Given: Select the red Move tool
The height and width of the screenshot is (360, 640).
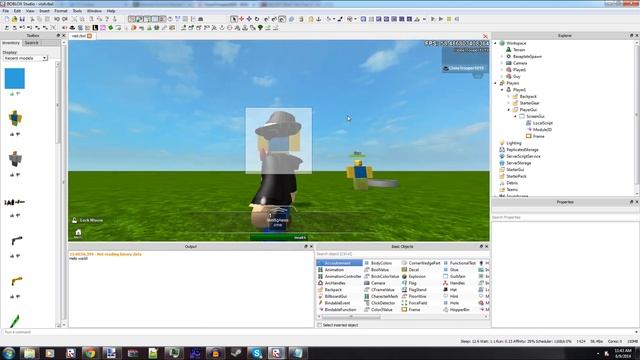Looking at the screenshot, I should [241, 19].
